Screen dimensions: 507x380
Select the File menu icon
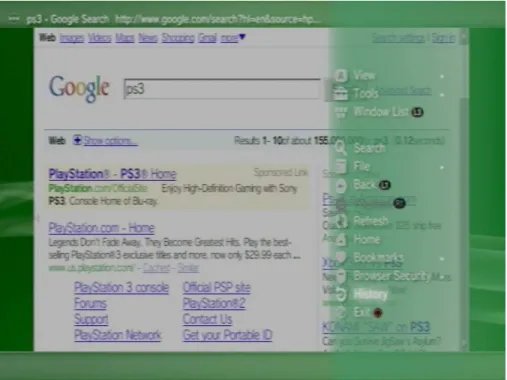[x=341, y=166]
